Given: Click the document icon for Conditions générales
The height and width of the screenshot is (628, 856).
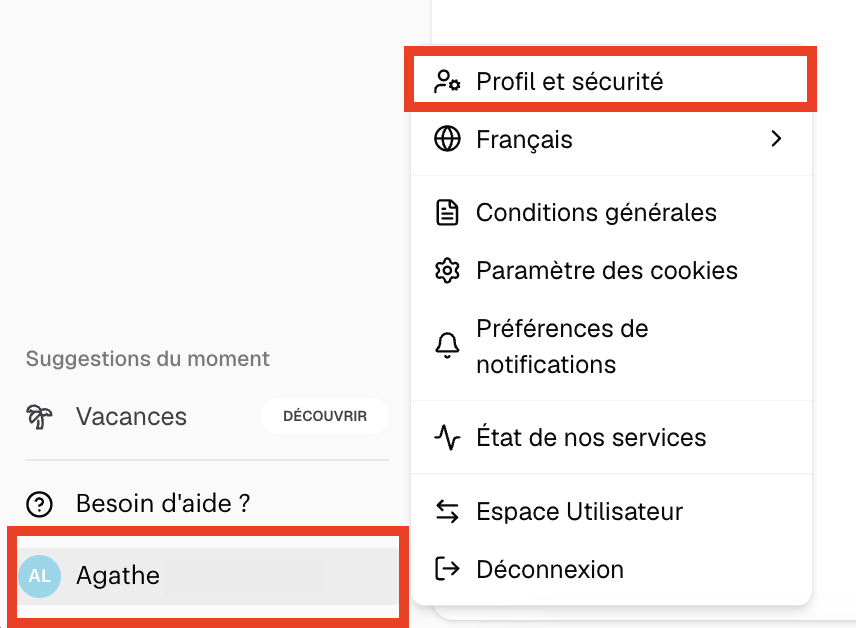Looking at the screenshot, I should pos(447,213).
